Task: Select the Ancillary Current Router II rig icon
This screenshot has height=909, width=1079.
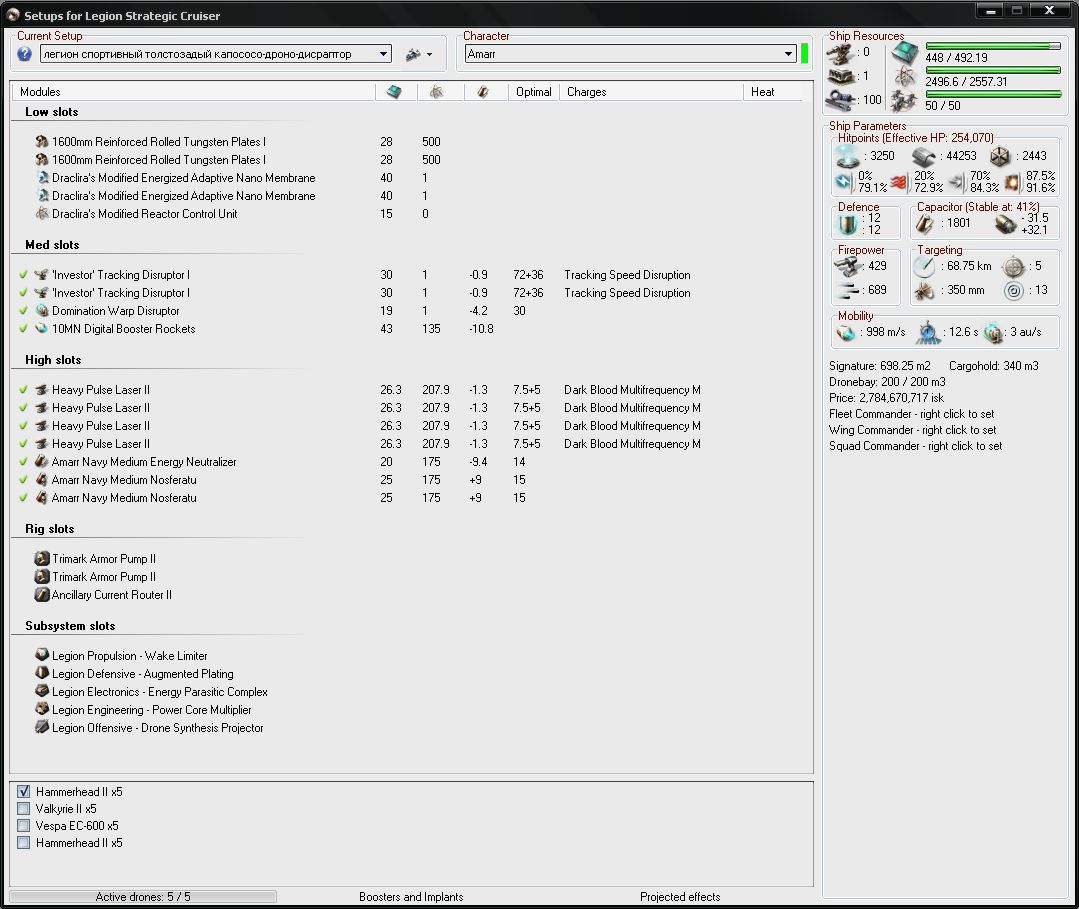Action: click(42, 594)
